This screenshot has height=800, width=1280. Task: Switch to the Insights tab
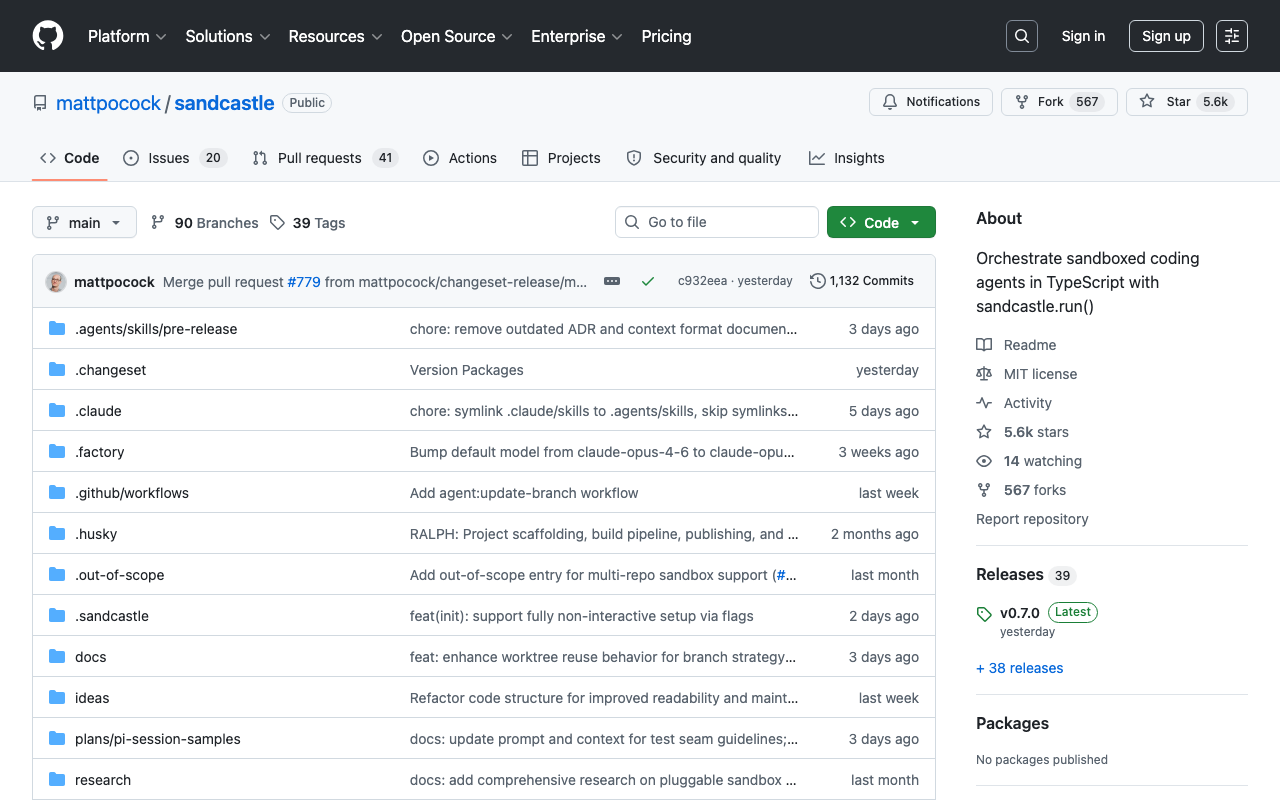[x=847, y=158]
